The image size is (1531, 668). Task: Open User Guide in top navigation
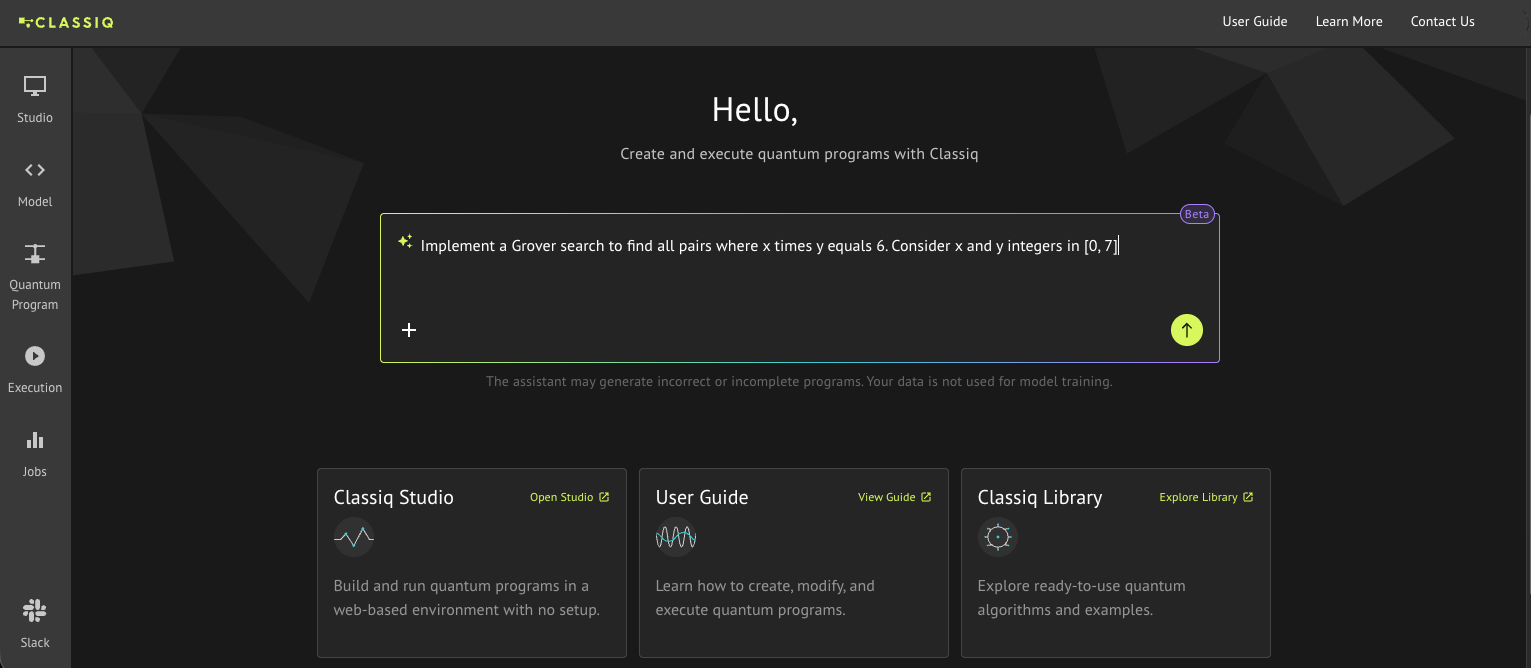tap(1255, 21)
